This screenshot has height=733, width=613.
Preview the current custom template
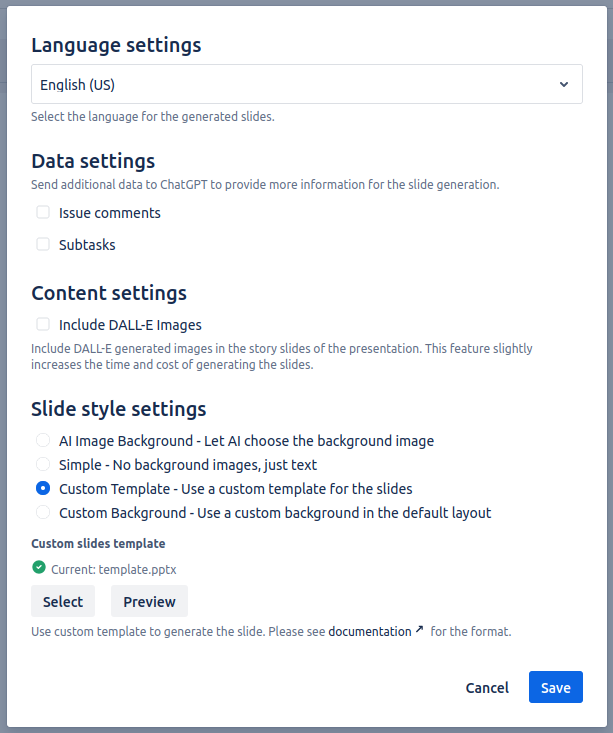[x=149, y=602]
